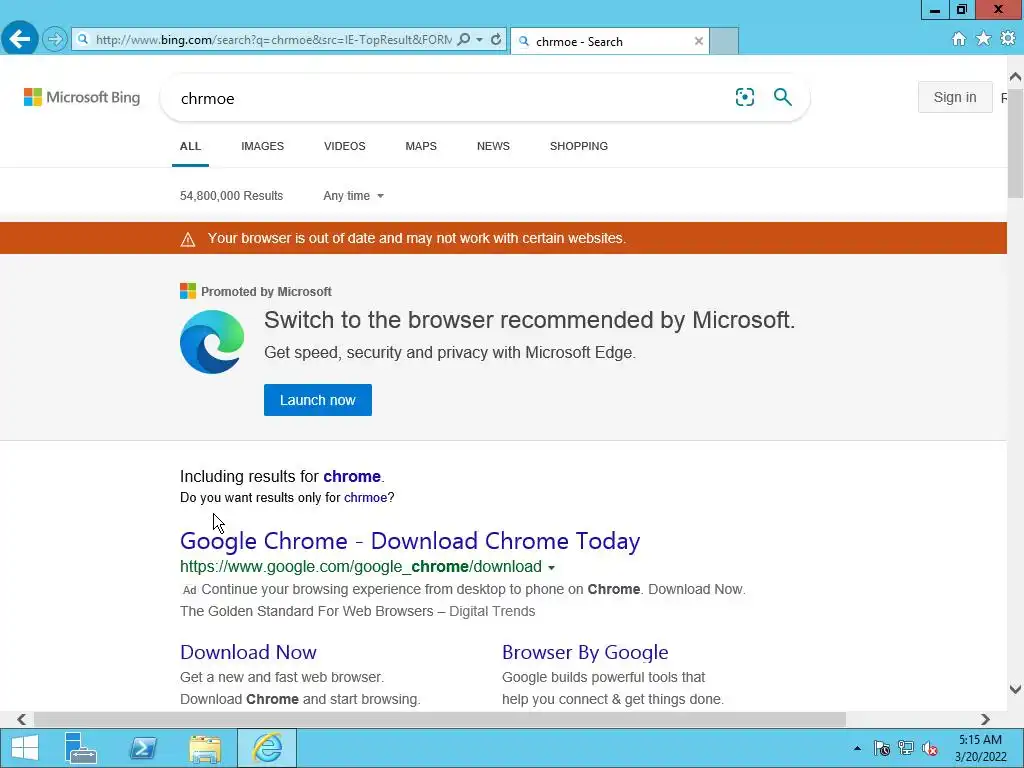Click the out-of-date browser warning icon
The width and height of the screenshot is (1024, 768).
point(188,239)
